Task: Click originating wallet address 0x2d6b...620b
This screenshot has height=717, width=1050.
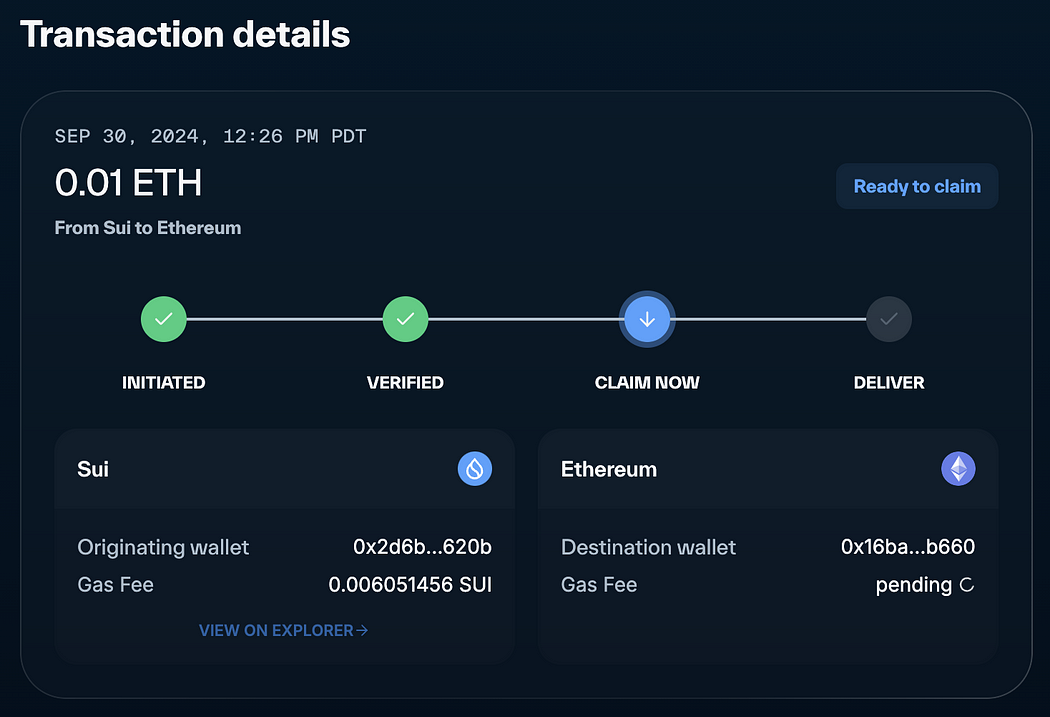Action: point(422,547)
